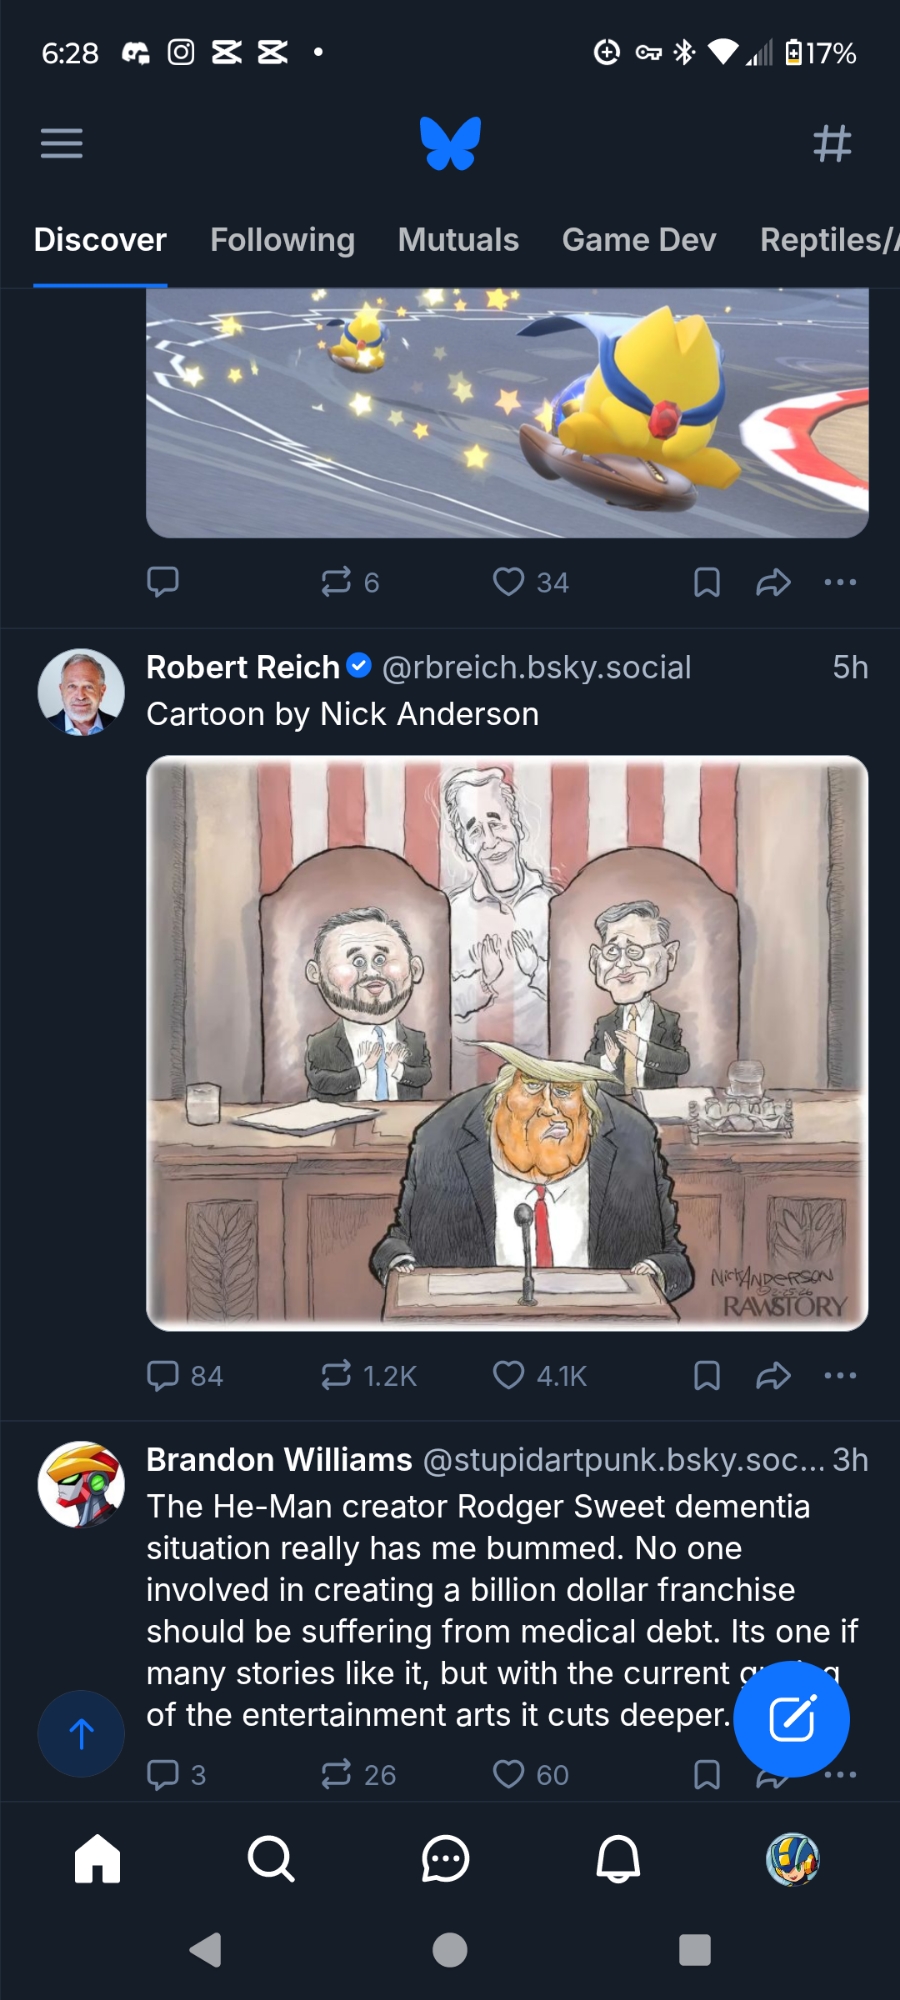900x2000 pixels.
Task: Go to Home in bottom navigation
Action: [x=97, y=1859]
